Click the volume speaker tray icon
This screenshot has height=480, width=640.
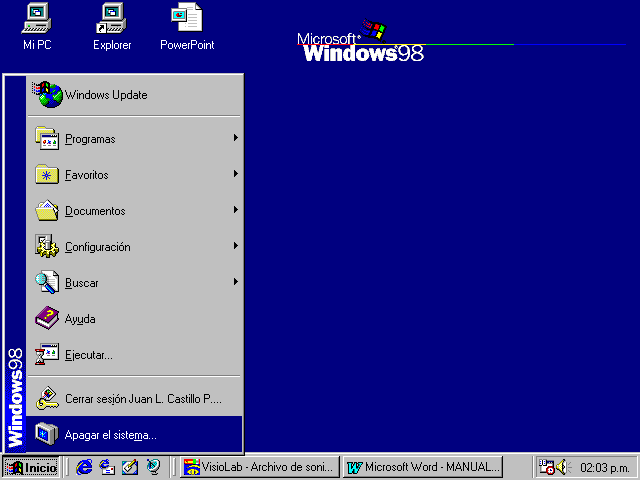tap(562, 467)
